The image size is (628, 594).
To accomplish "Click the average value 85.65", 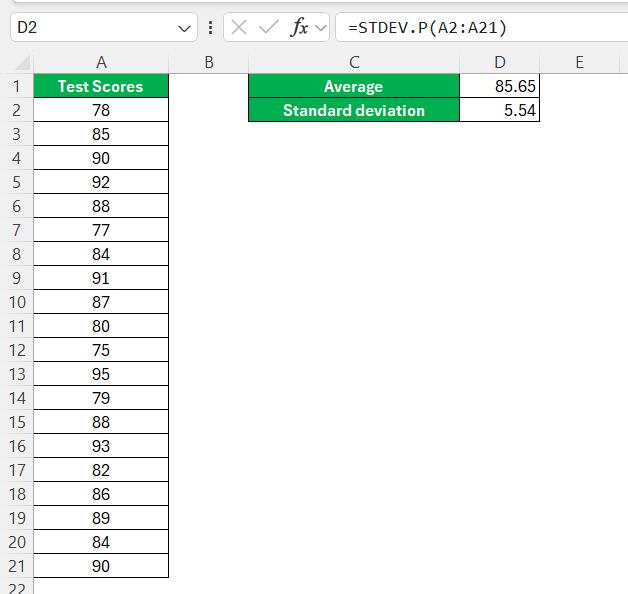I will (x=499, y=86).
